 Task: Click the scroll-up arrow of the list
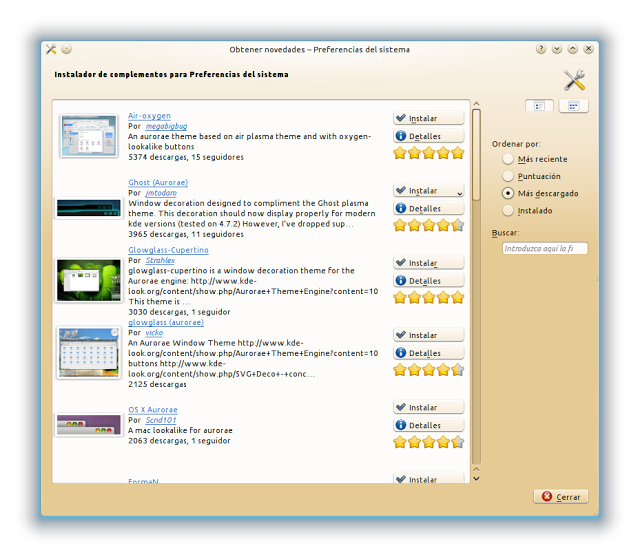click(x=476, y=103)
